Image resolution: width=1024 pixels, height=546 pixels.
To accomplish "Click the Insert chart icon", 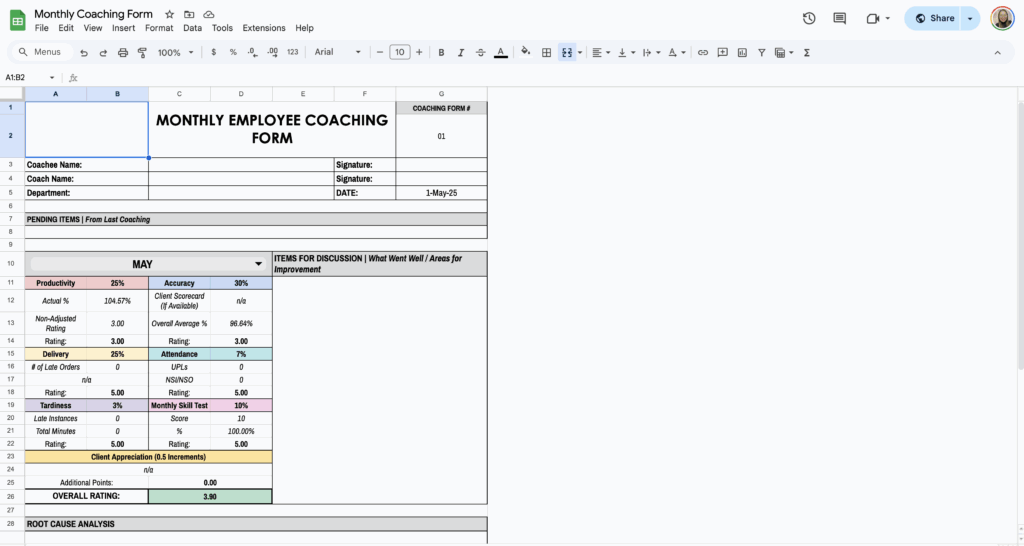I will pos(742,53).
